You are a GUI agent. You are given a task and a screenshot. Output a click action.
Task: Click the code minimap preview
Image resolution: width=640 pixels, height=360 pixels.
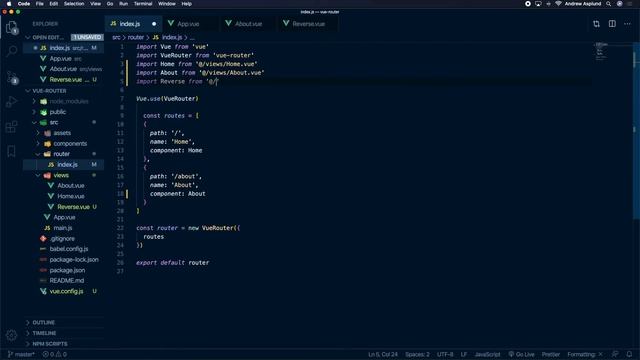click(x=601, y=51)
